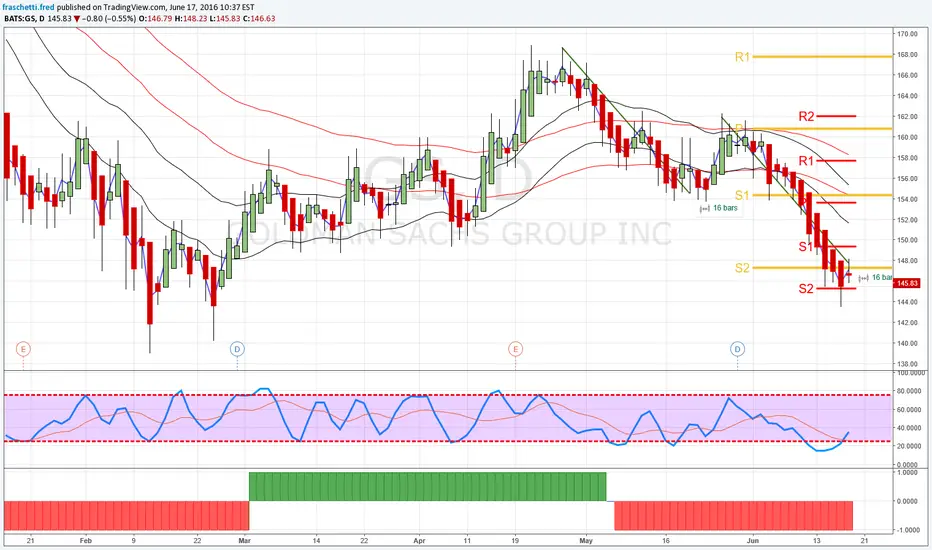Click the 168.00 price axis label
The height and width of the screenshot is (550, 932).
pos(908,55)
